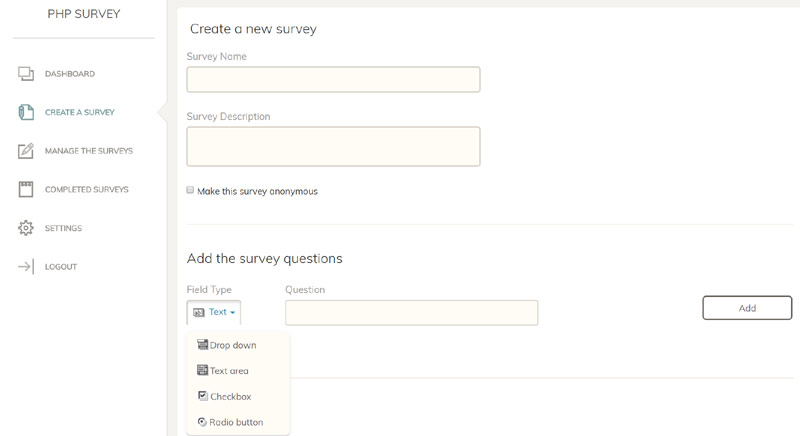Viewport: 800px width, 436px height.
Task: Click the Radio button field type icon
Action: pos(203,422)
